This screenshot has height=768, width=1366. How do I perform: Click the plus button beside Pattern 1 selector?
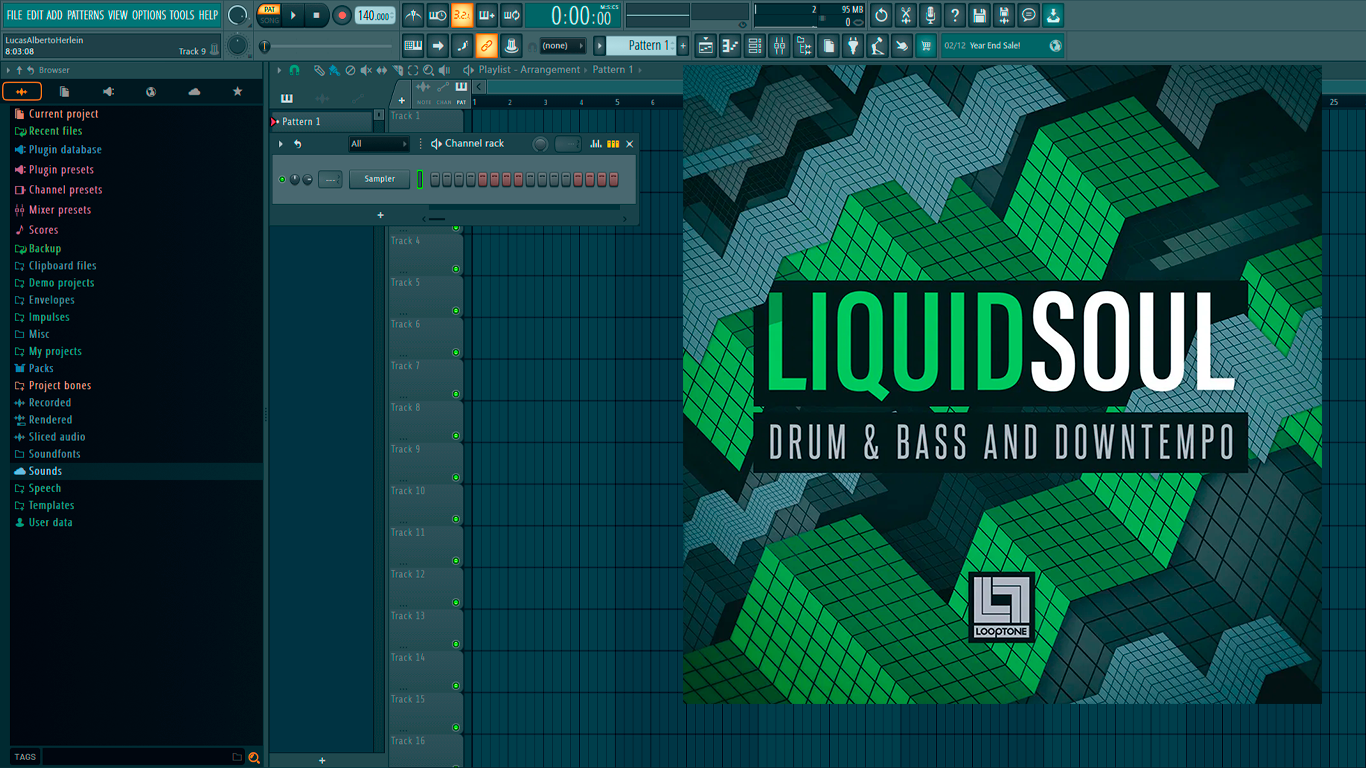(x=683, y=45)
